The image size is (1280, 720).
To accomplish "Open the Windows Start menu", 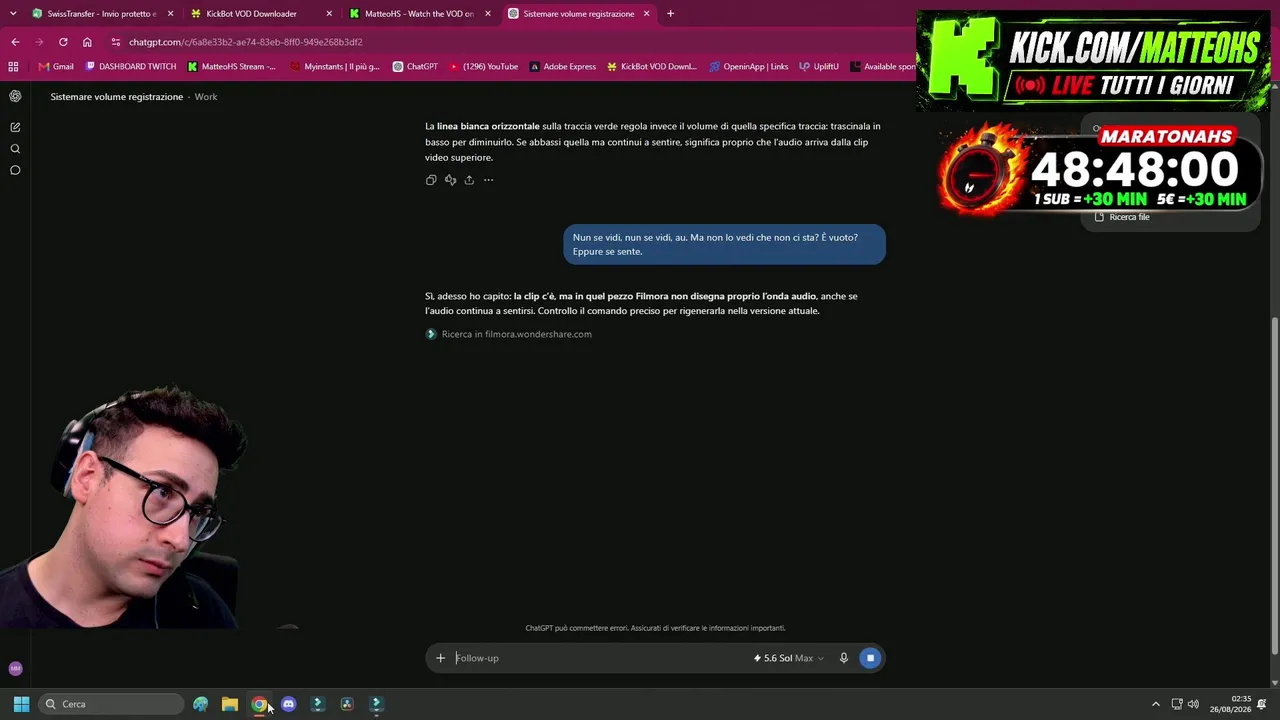I will [x=21, y=704].
